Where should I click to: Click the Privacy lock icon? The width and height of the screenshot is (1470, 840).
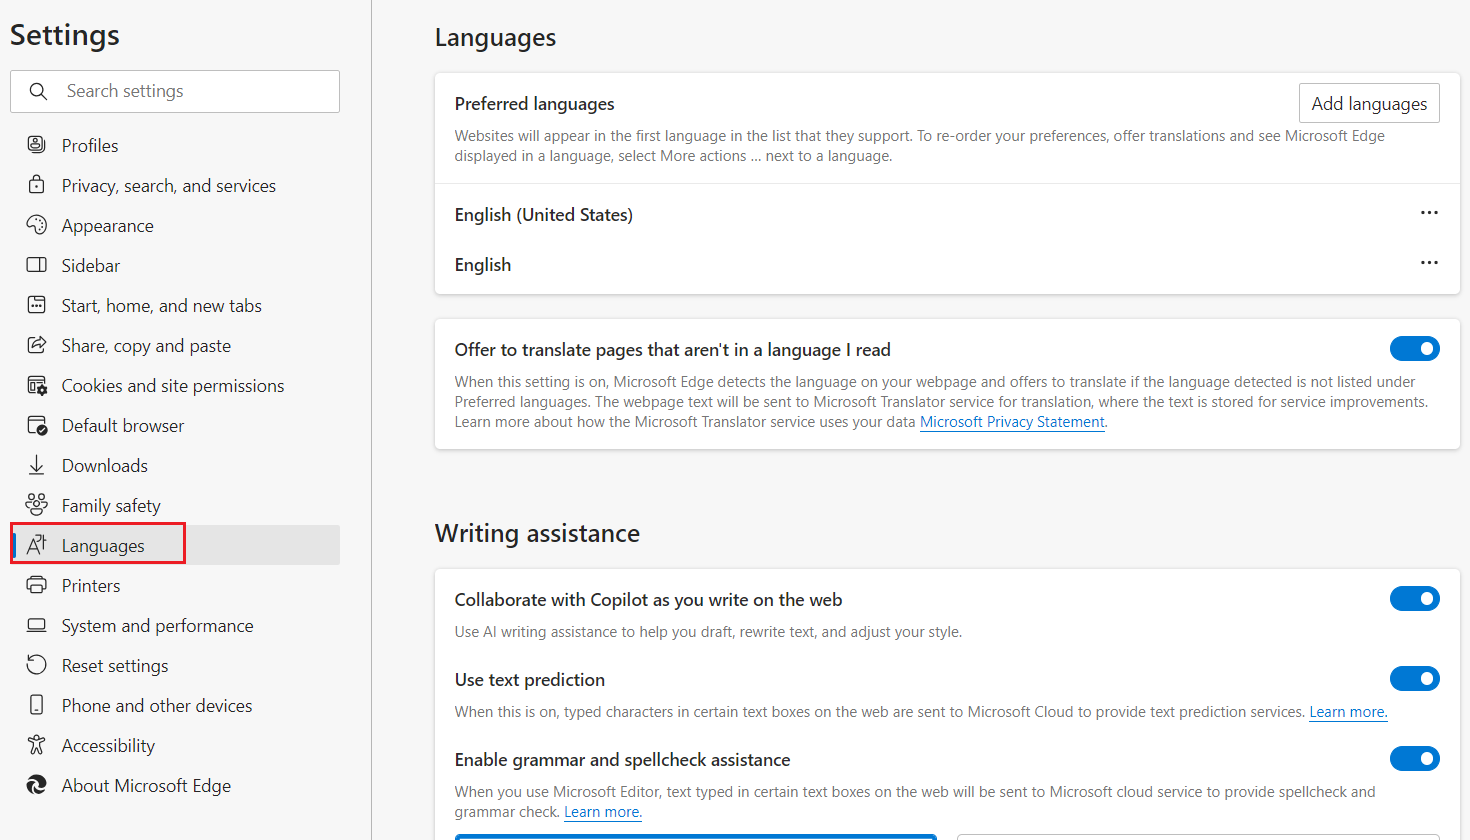click(37, 185)
